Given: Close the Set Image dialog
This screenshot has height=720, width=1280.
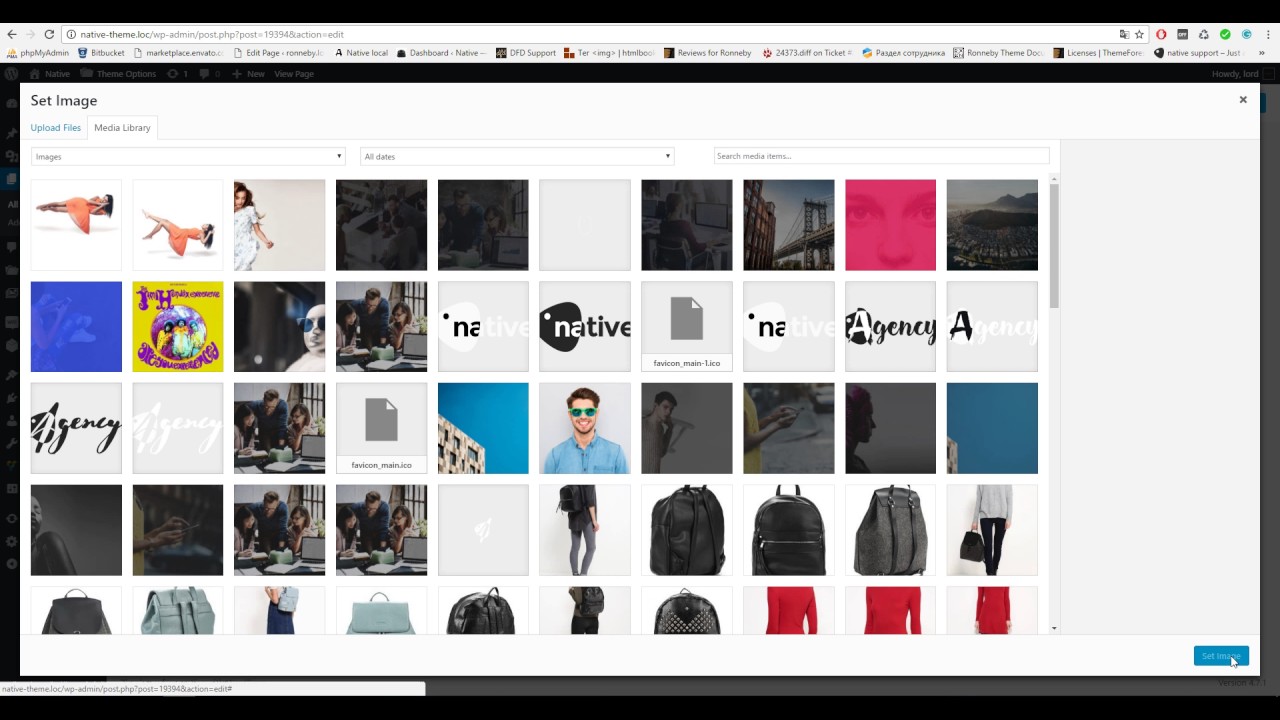Looking at the screenshot, I should click(x=1243, y=100).
